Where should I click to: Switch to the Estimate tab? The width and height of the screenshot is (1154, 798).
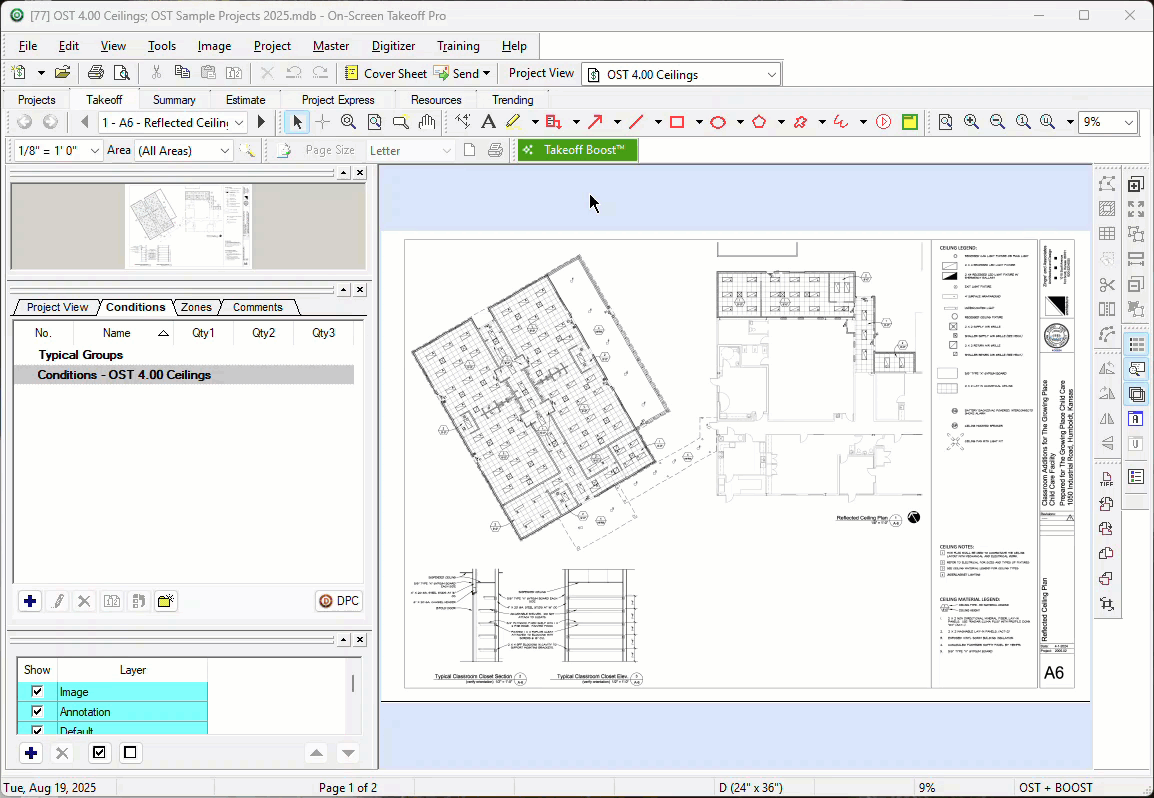click(x=245, y=100)
